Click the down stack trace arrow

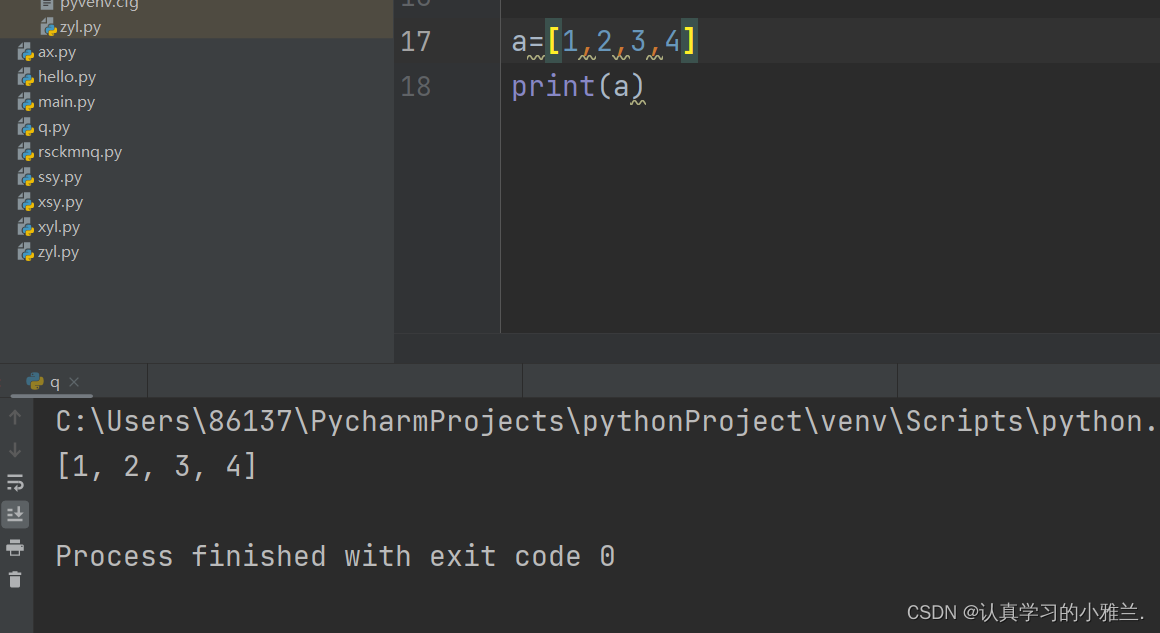click(x=15, y=450)
